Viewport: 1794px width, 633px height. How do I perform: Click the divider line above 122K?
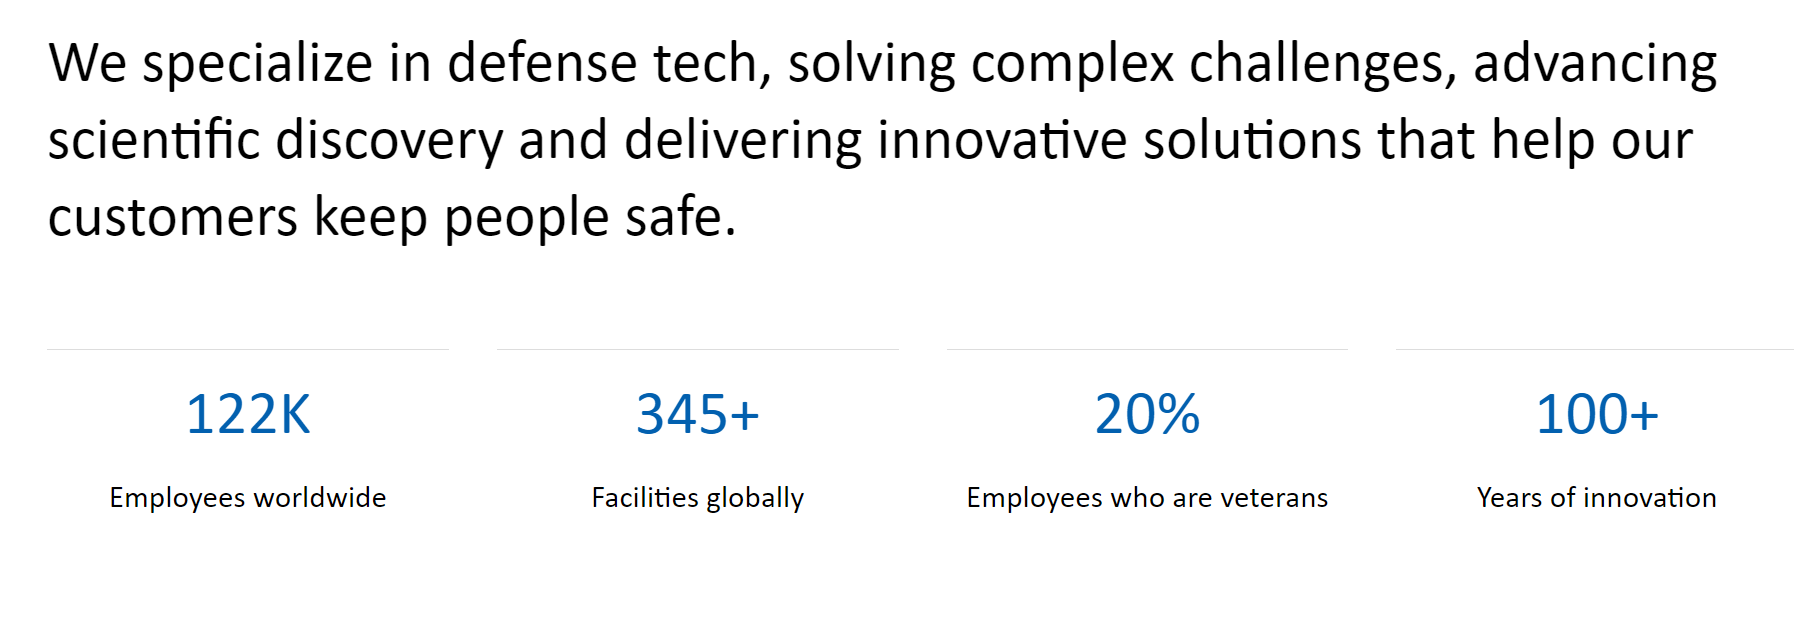(x=248, y=349)
